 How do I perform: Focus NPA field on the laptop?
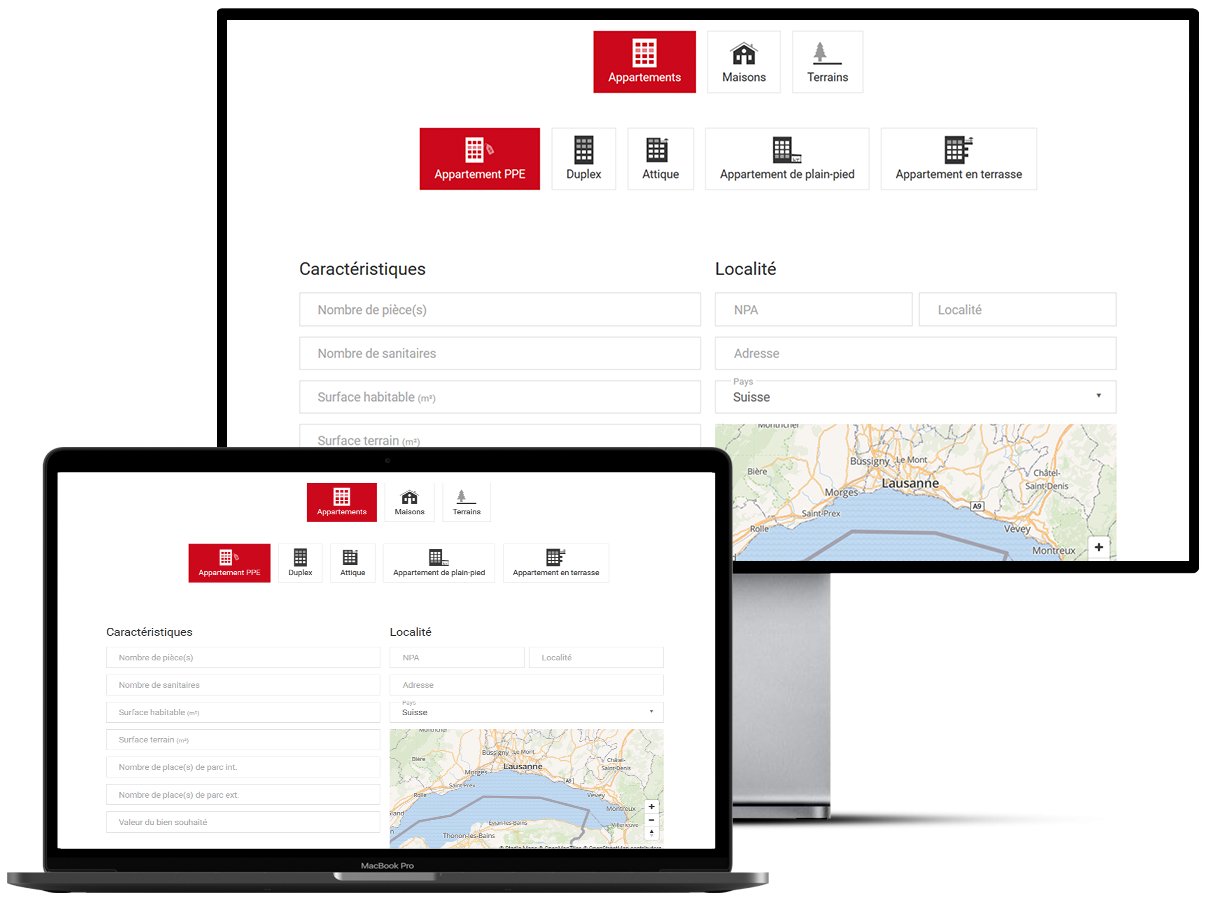[x=457, y=658]
